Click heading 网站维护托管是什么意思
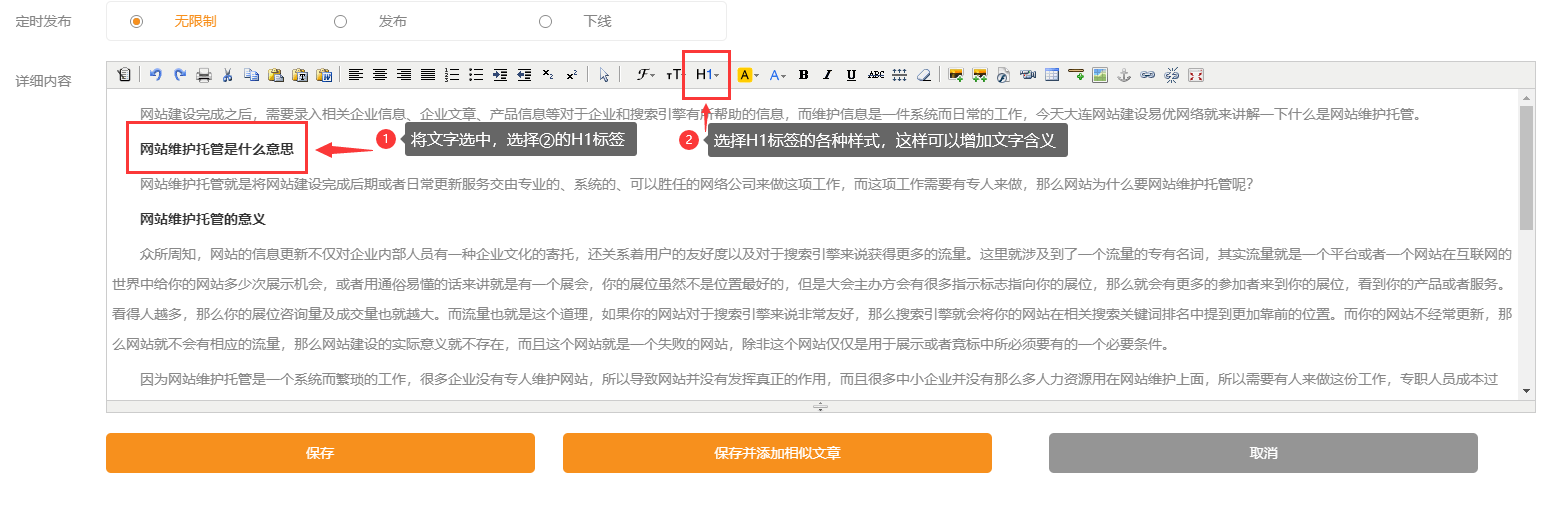Image resolution: width=1552 pixels, height=520 pixels. pyautogui.click(x=217, y=149)
